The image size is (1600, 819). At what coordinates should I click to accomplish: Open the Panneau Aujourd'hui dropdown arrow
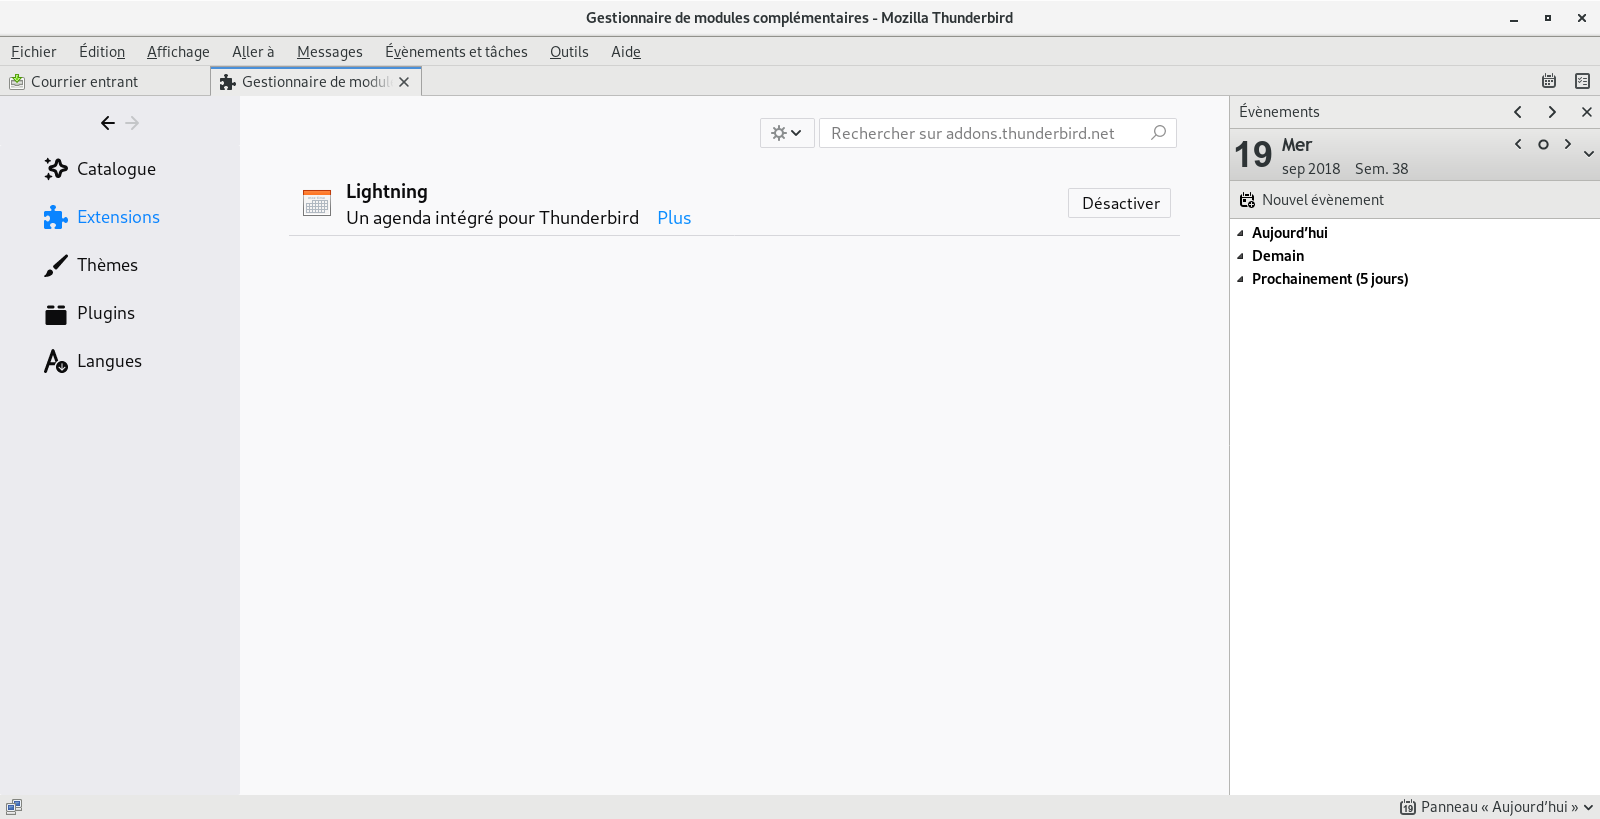tap(1588, 807)
